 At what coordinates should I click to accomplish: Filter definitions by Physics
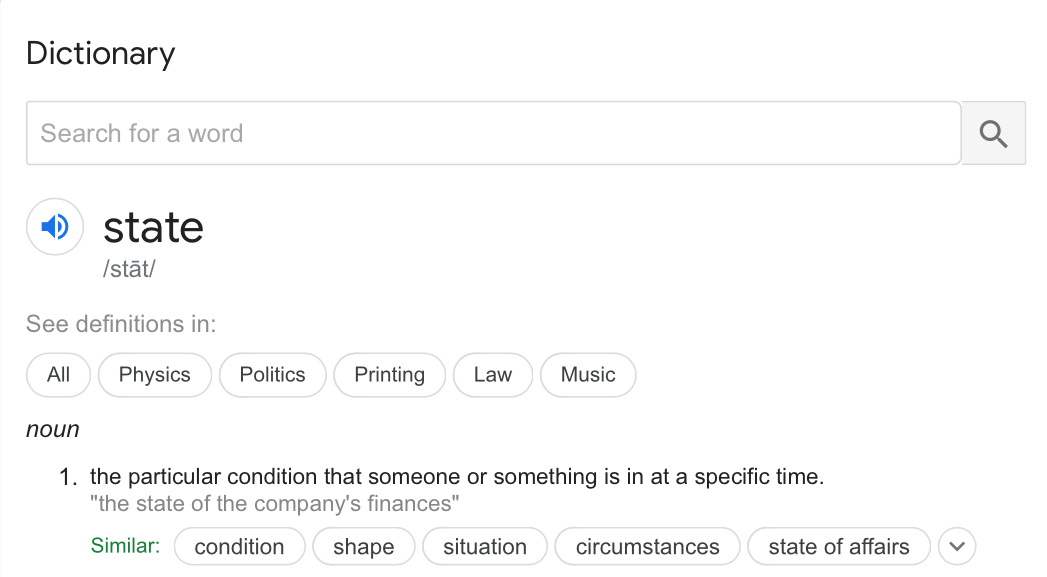click(154, 375)
